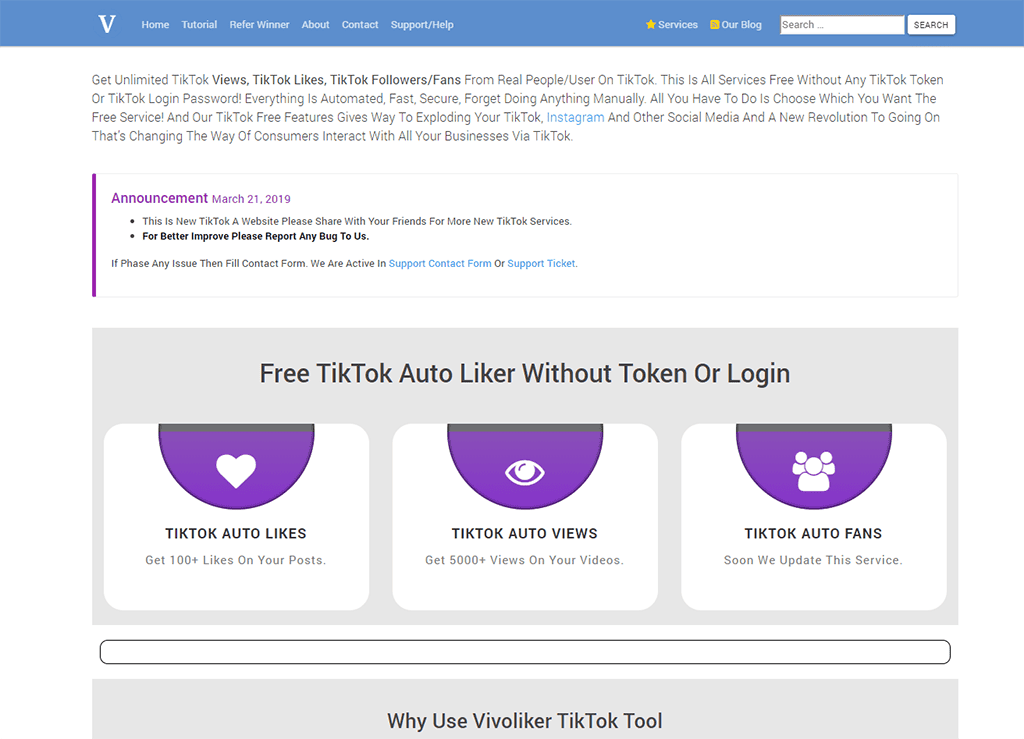Click the SEARCH button
Image resolution: width=1024 pixels, height=739 pixels.
coord(931,25)
